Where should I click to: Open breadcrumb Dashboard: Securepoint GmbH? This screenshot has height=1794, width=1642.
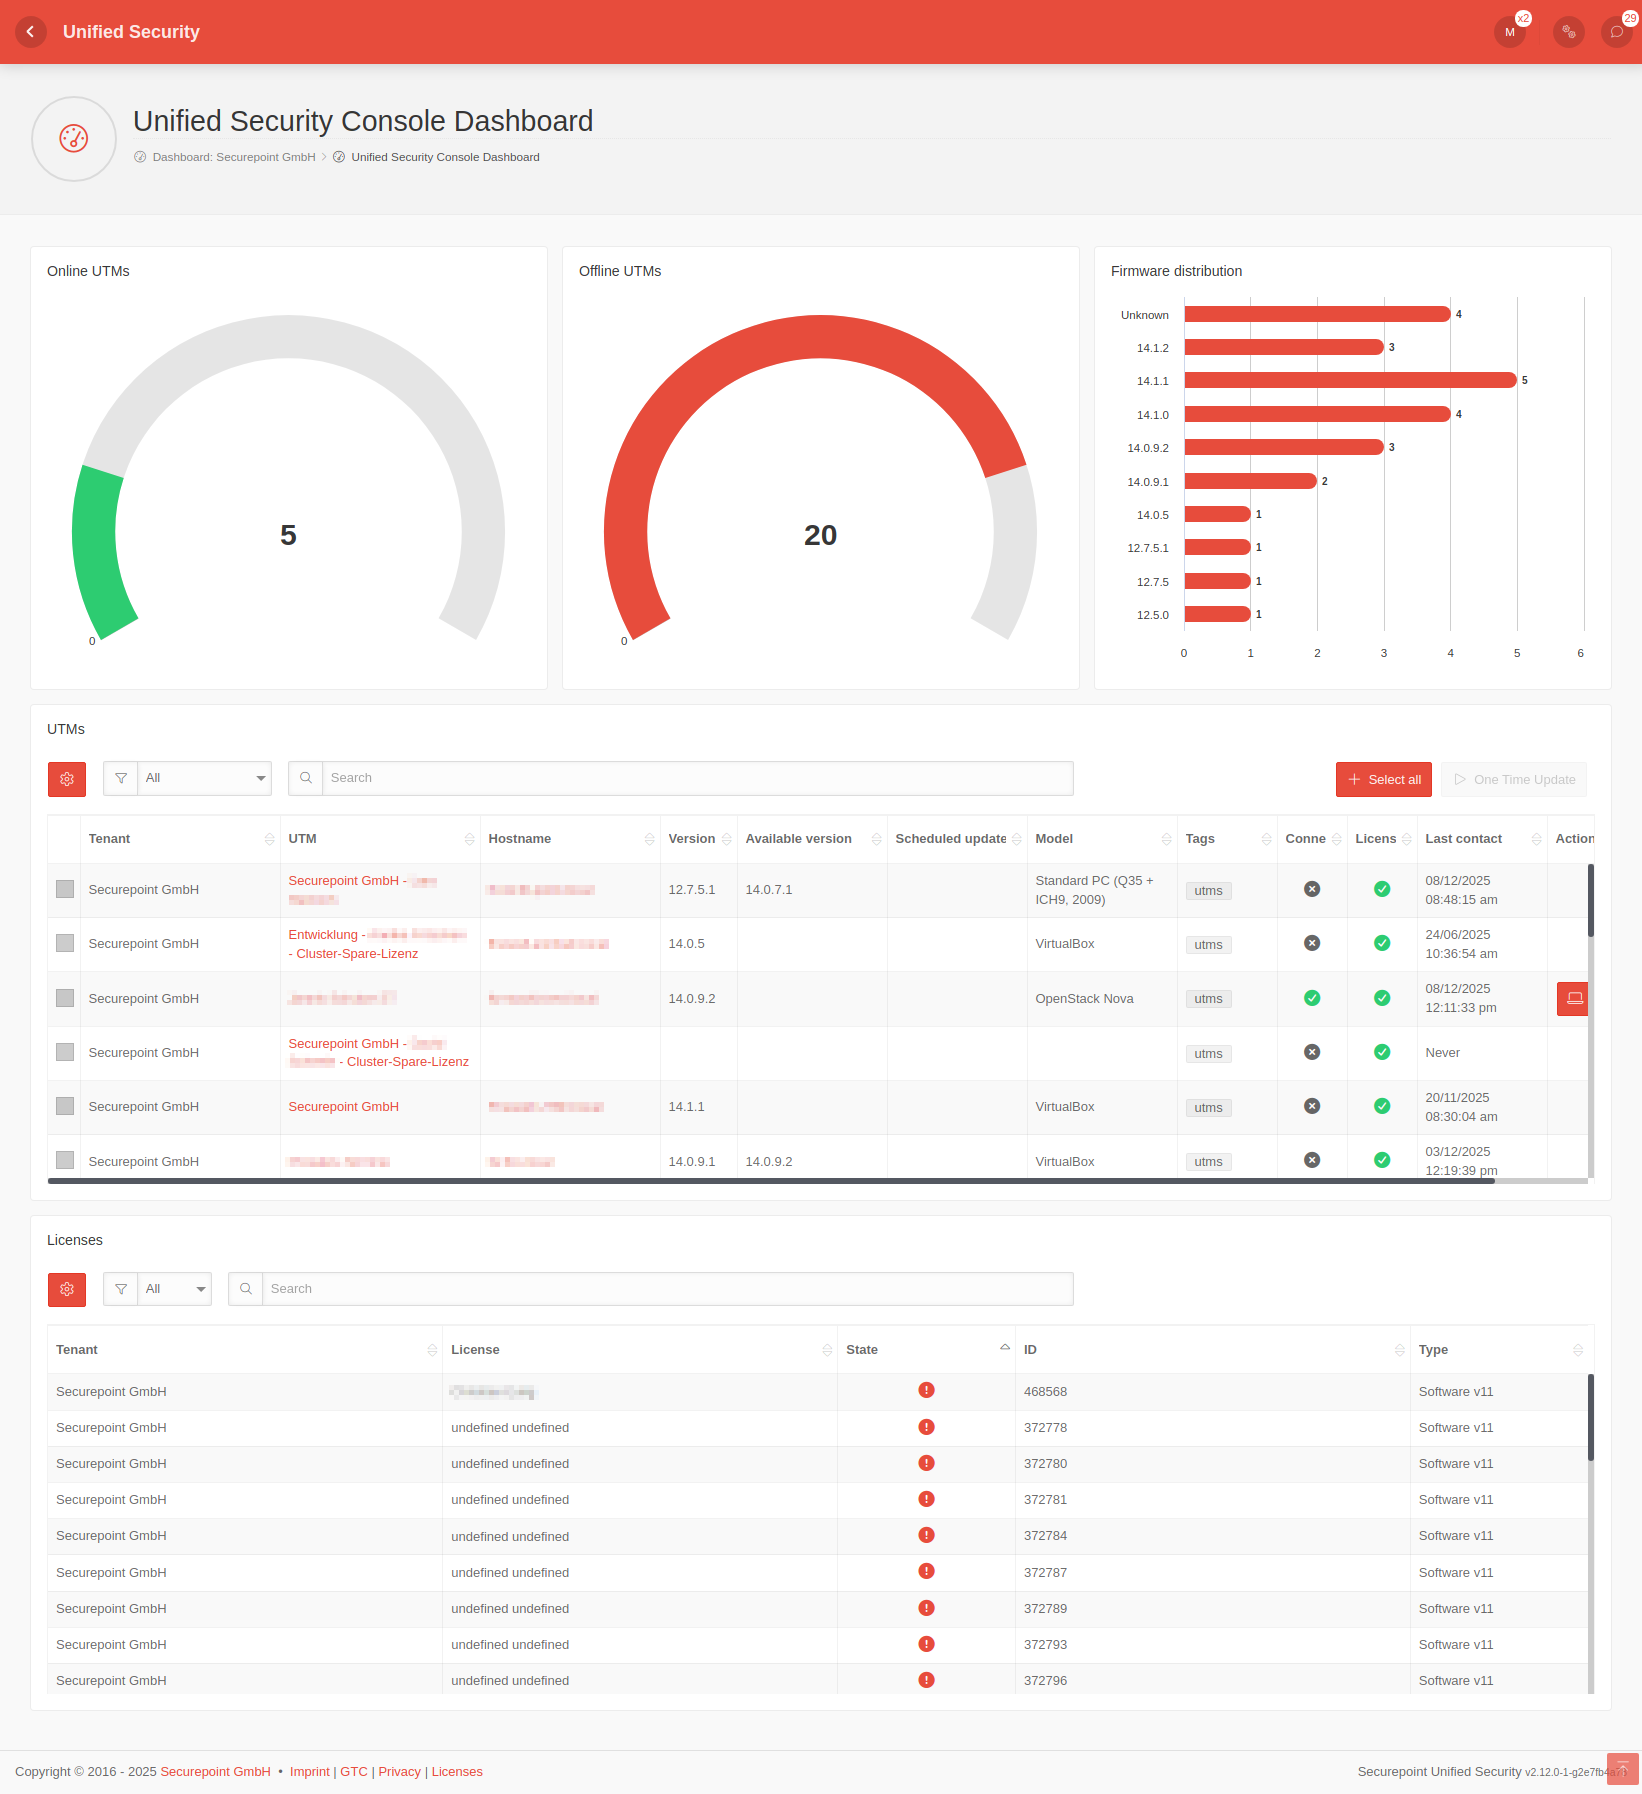click(x=232, y=157)
